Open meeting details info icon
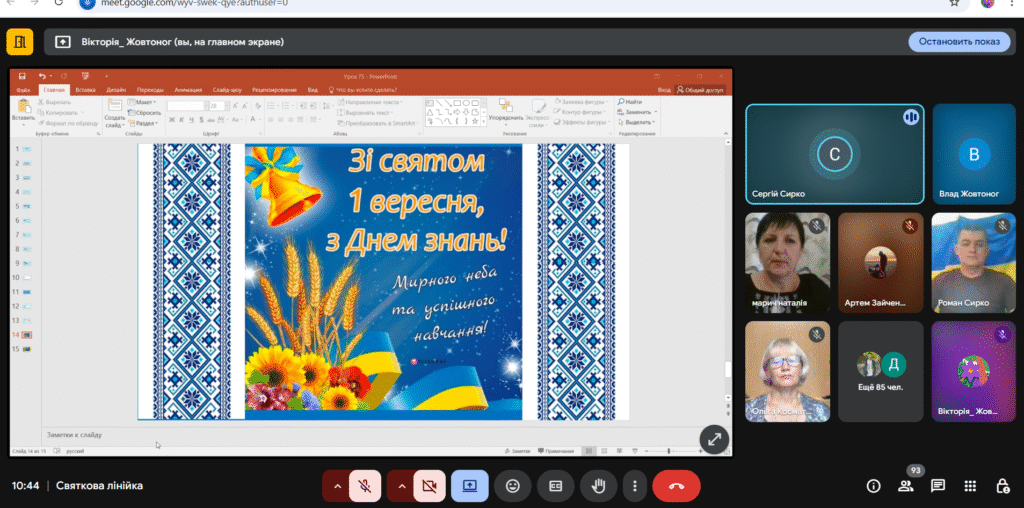This screenshot has height=508, width=1024. [873, 486]
